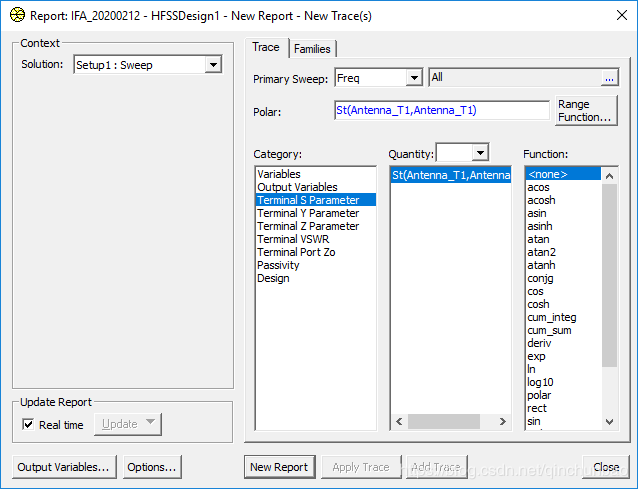Click the Function list scroll-up arrow
The height and width of the screenshot is (489, 638).
click(x=610, y=176)
